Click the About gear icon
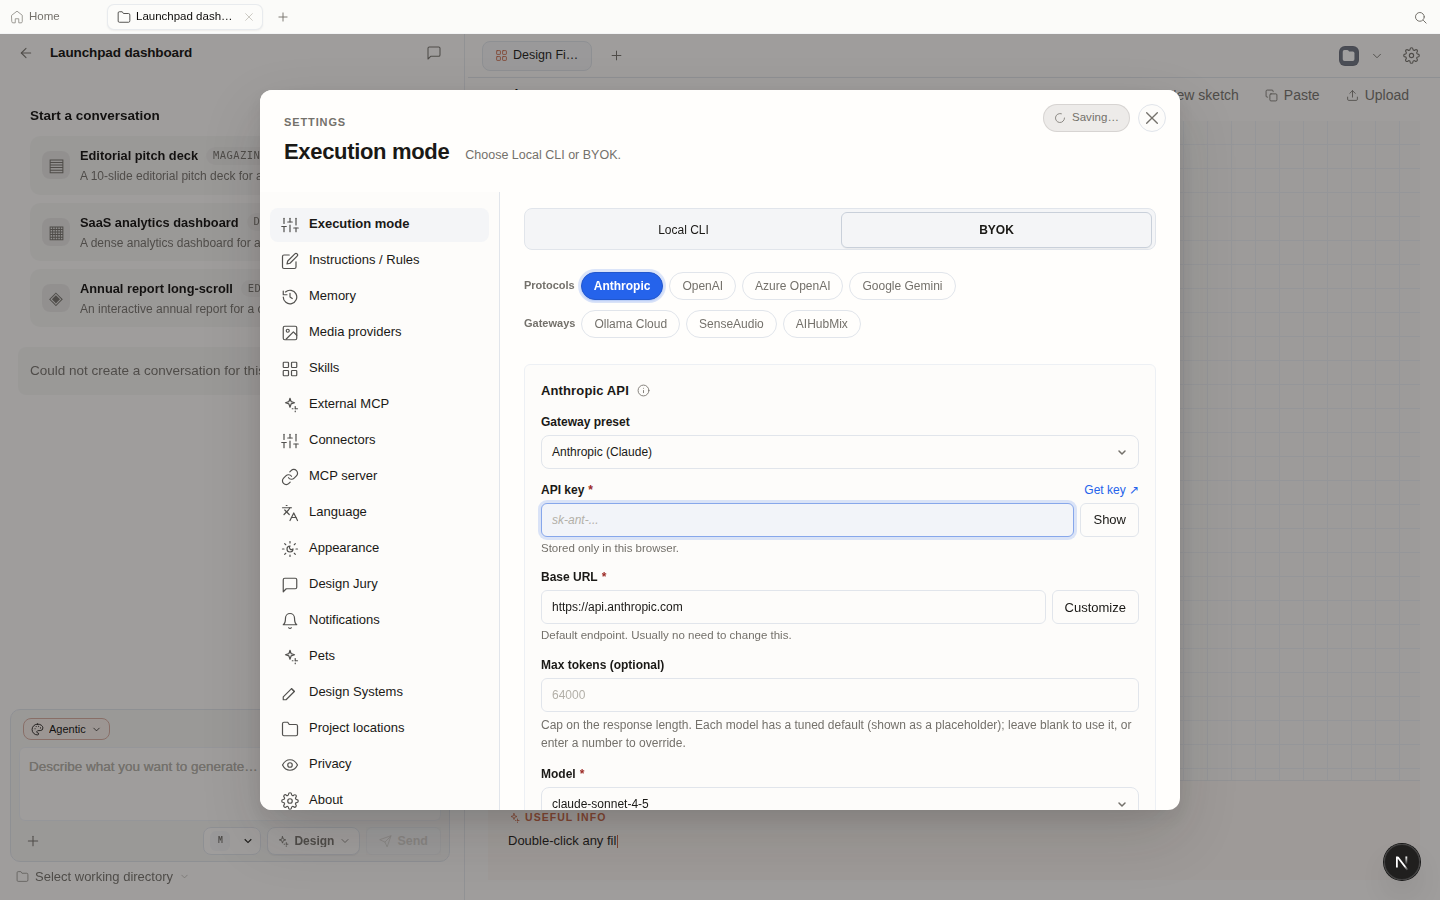1440x900 pixels. (x=290, y=801)
